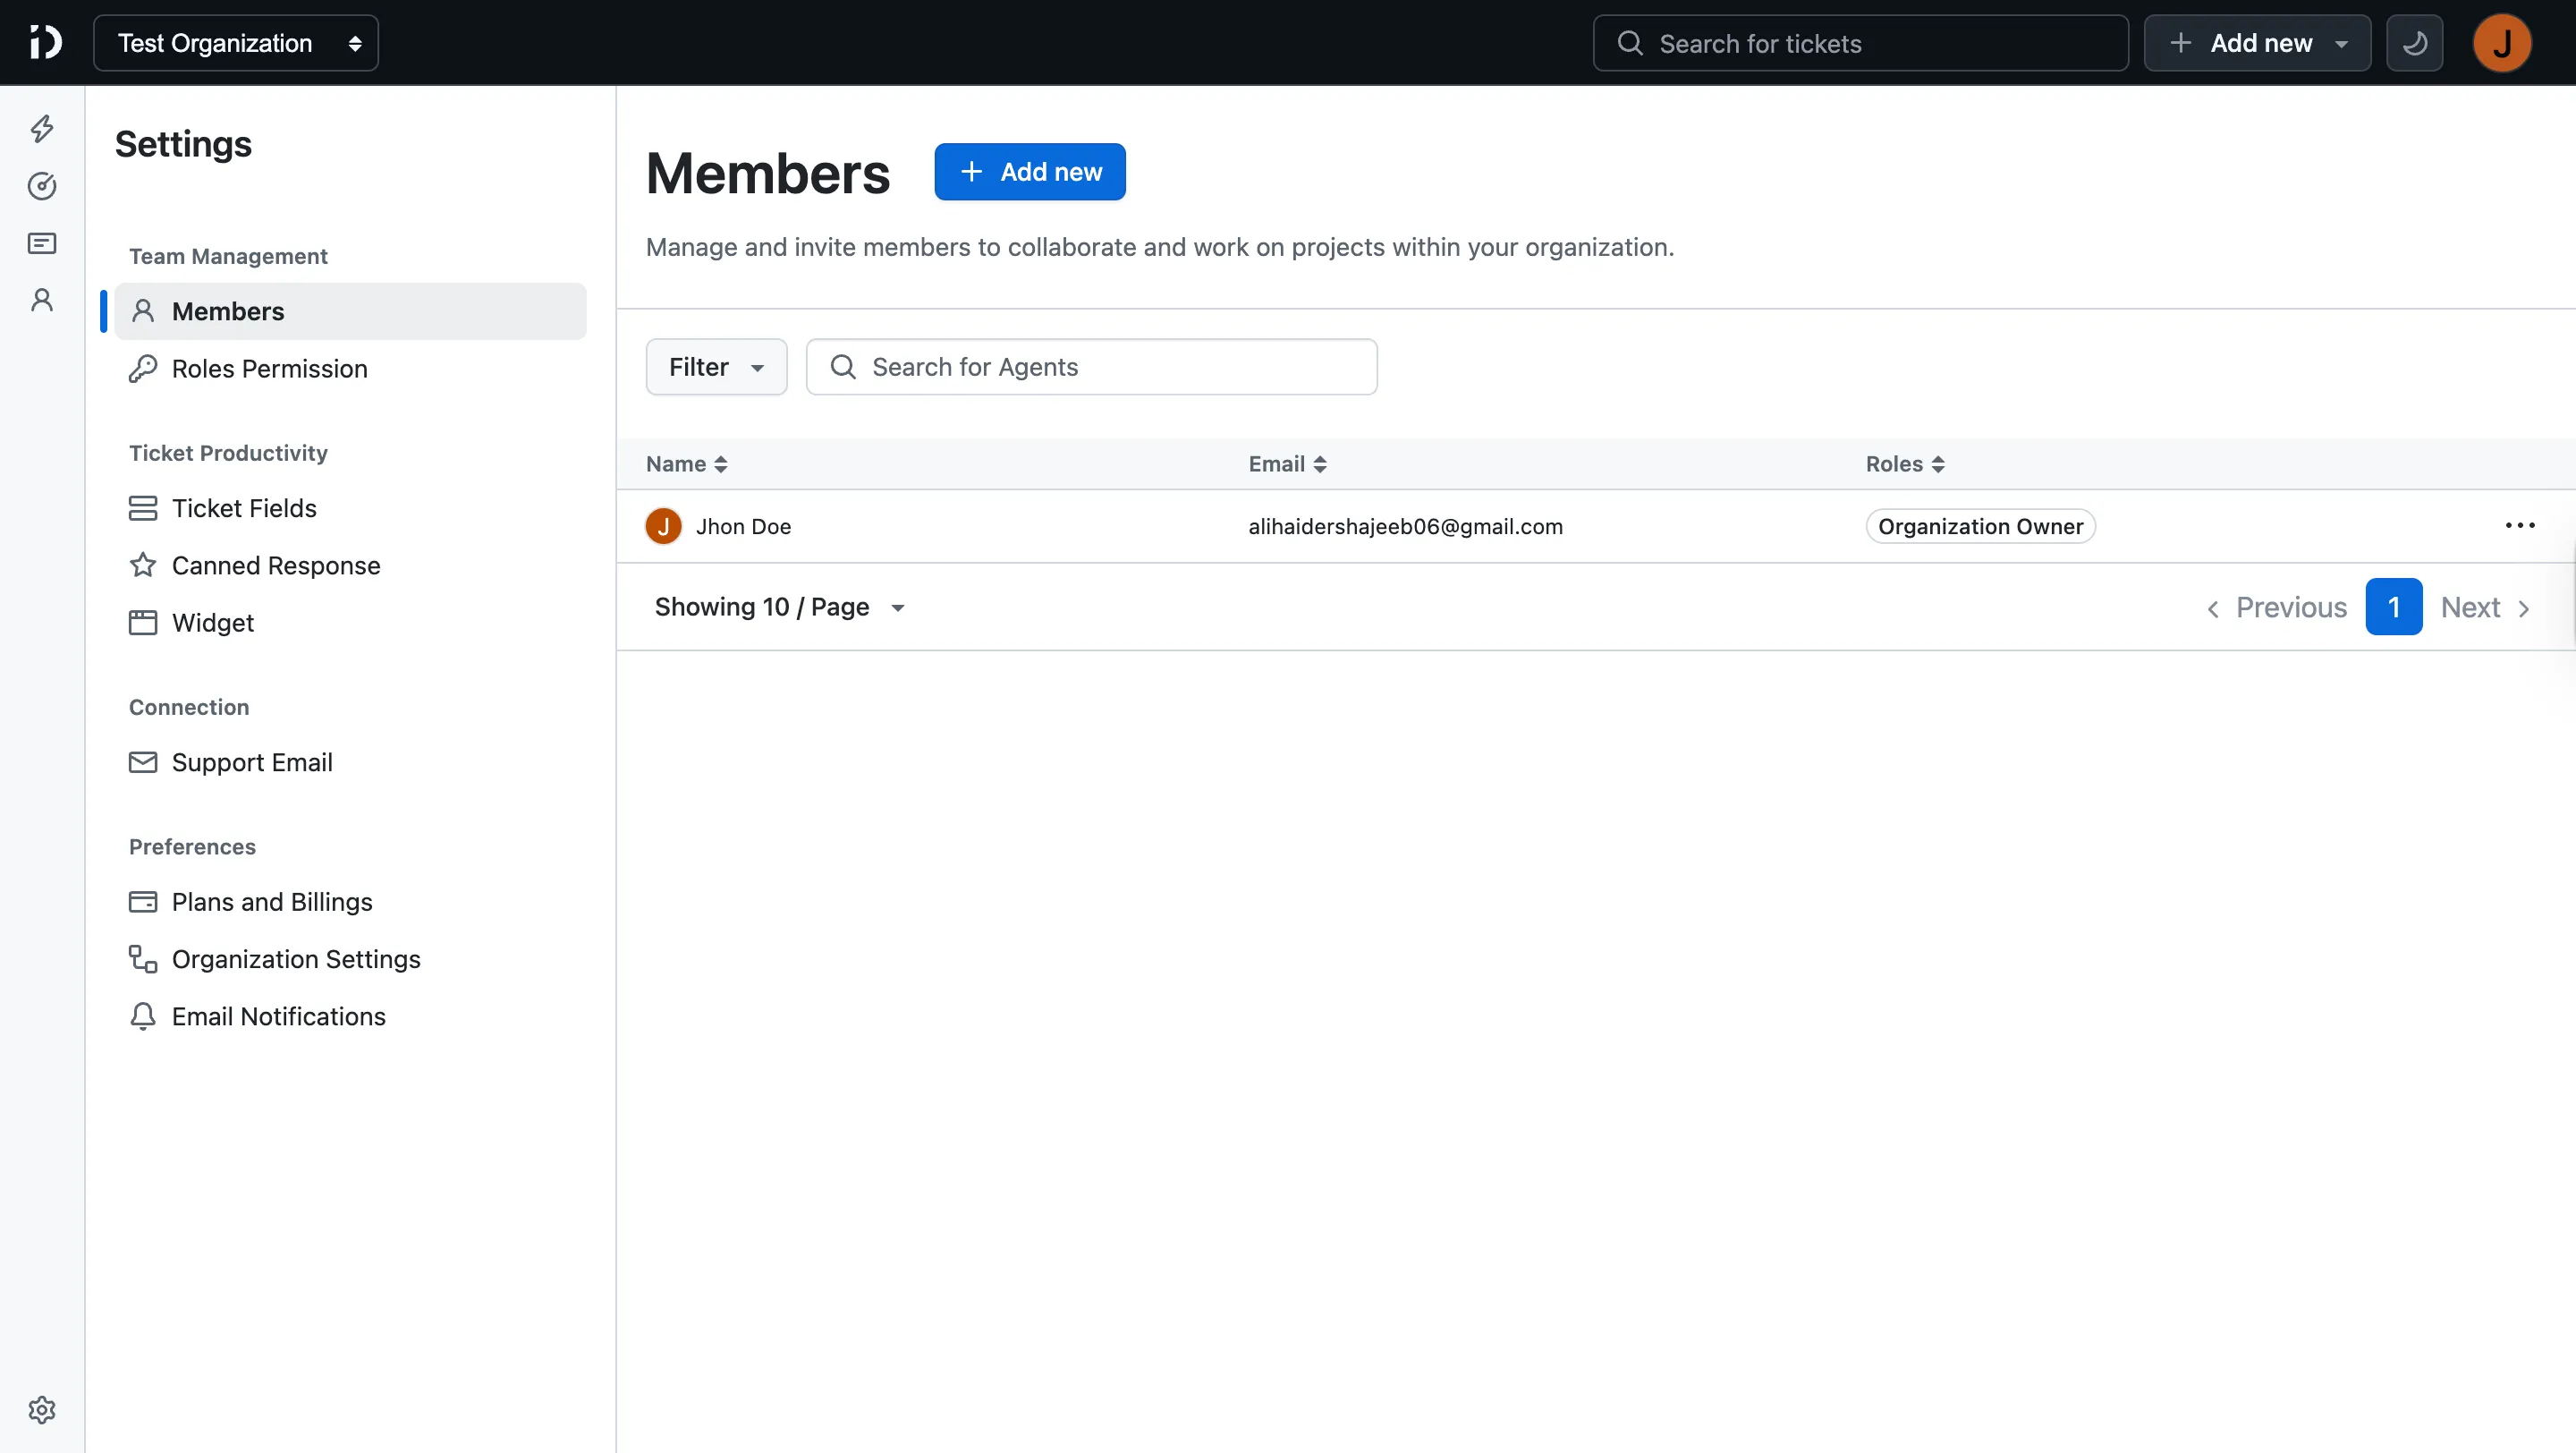Open the tickets inbox icon in sidebar
This screenshot has height=1453, width=2576.
[42, 243]
